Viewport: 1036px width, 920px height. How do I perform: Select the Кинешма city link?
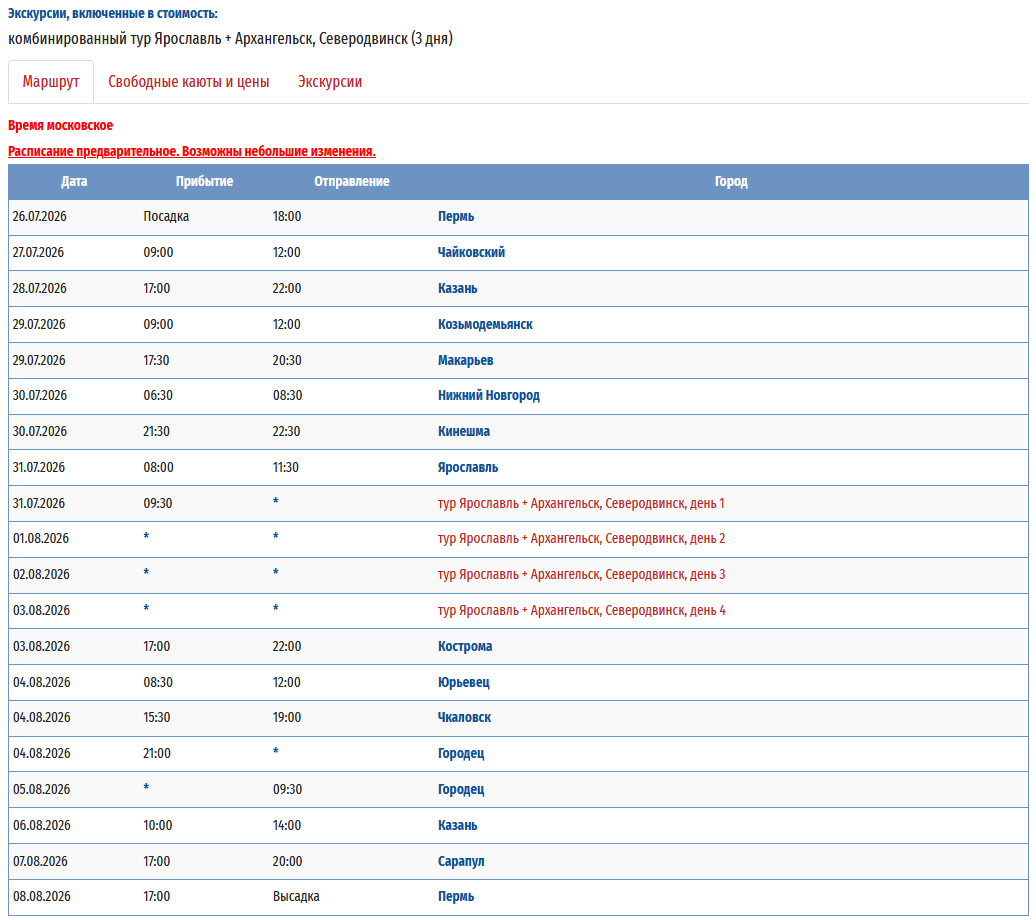point(464,432)
